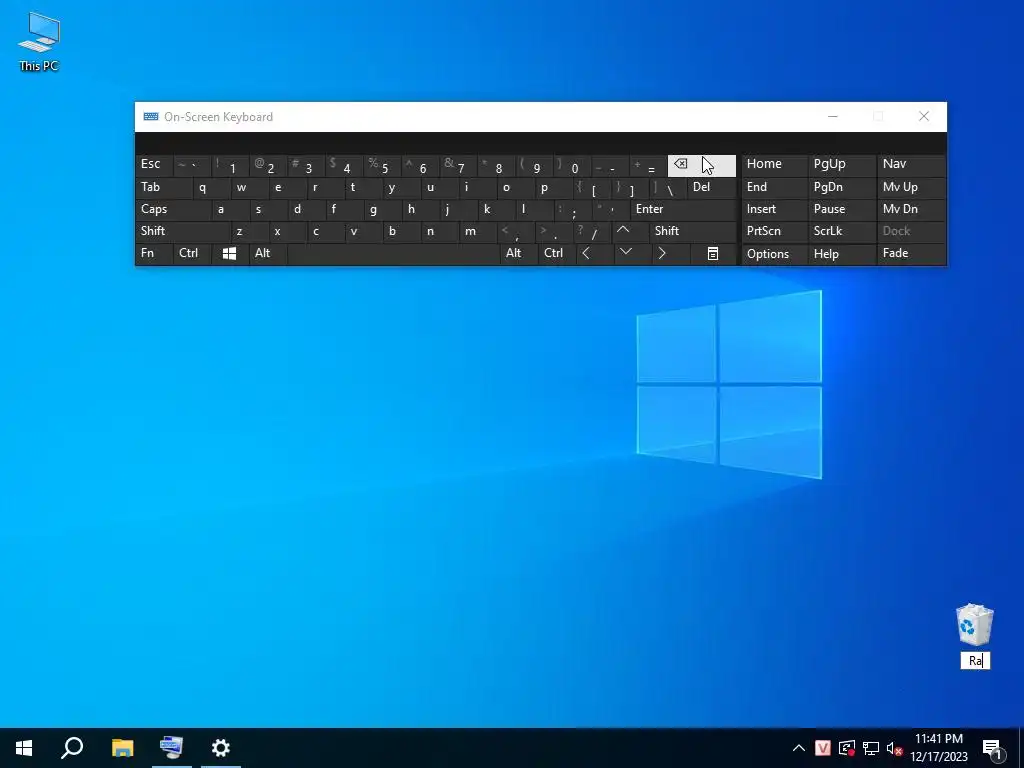Viewport: 1024px width, 768px height.
Task: Click the Mv Dn key
Action: [x=911, y=210]
